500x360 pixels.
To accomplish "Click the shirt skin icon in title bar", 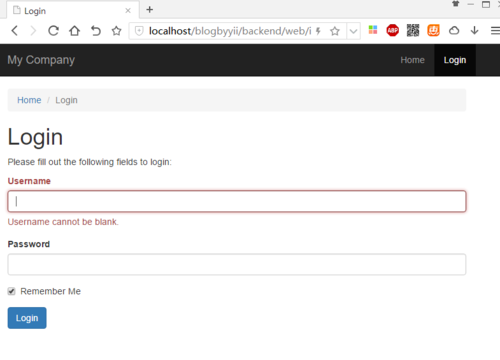I will point(456,4).
